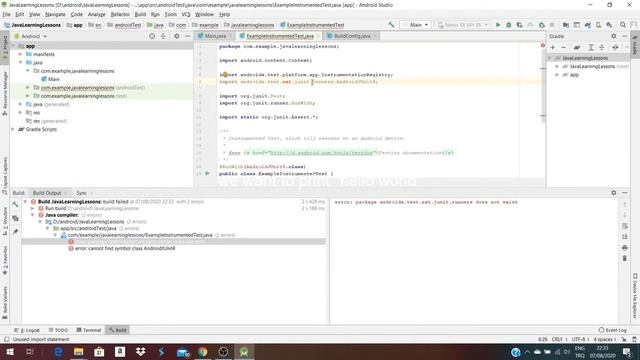
Task: Open Chrome from the Windows taskbar
Action: tap(202, 351)
